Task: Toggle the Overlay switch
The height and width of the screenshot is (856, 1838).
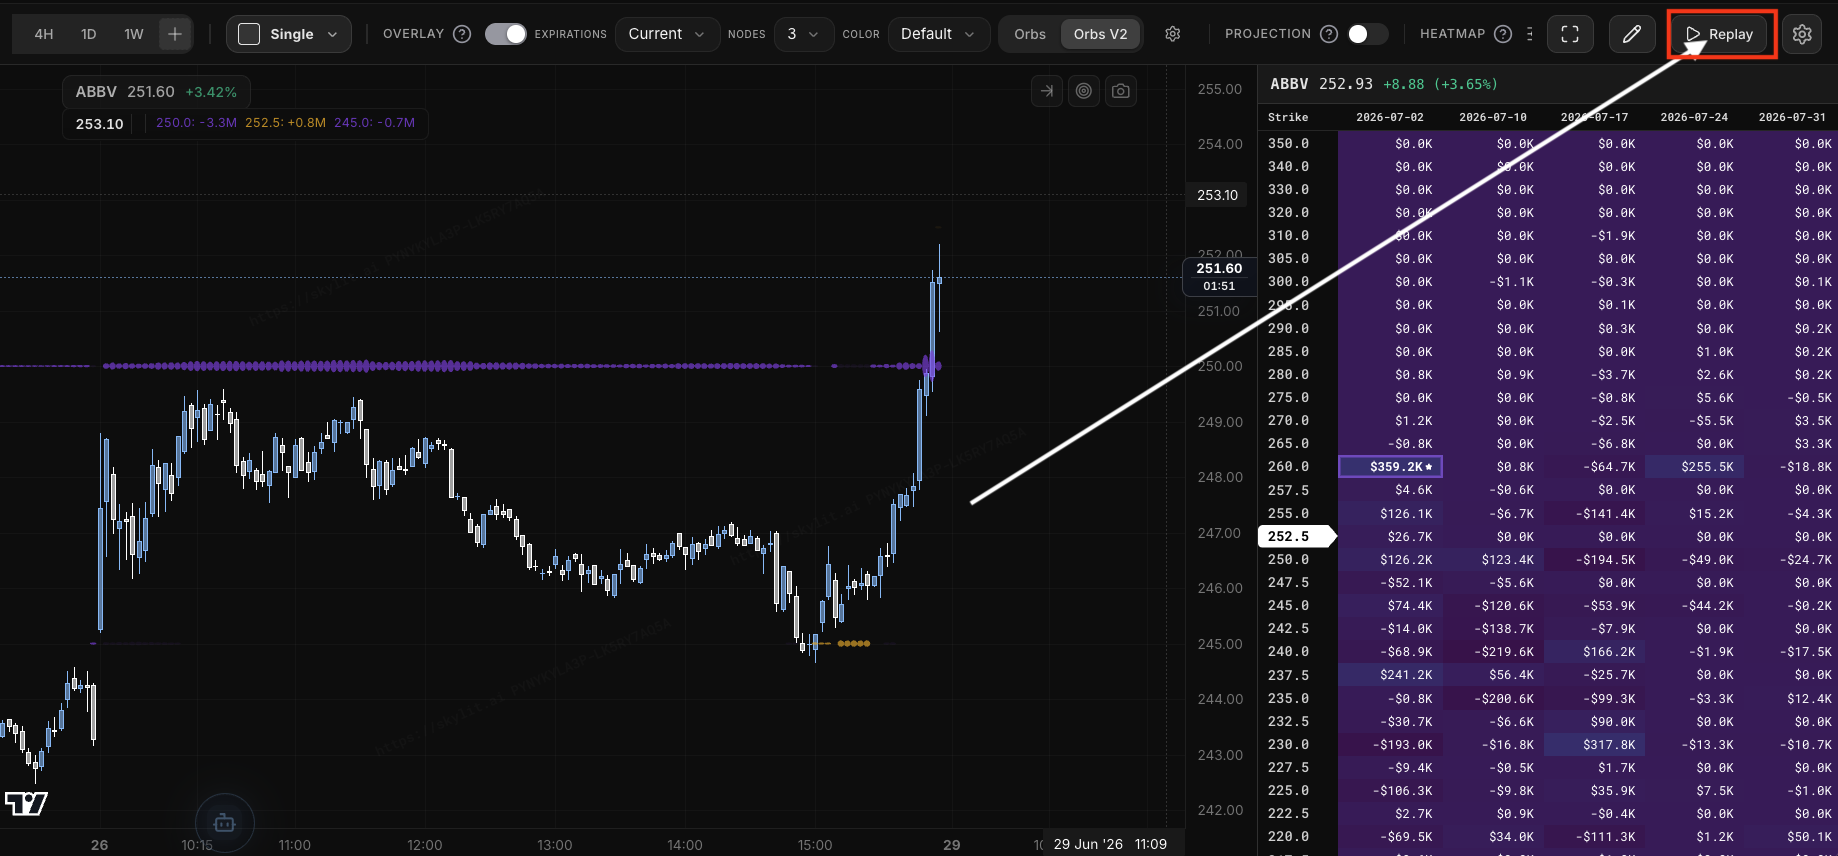Action: [x=506, y=34]
